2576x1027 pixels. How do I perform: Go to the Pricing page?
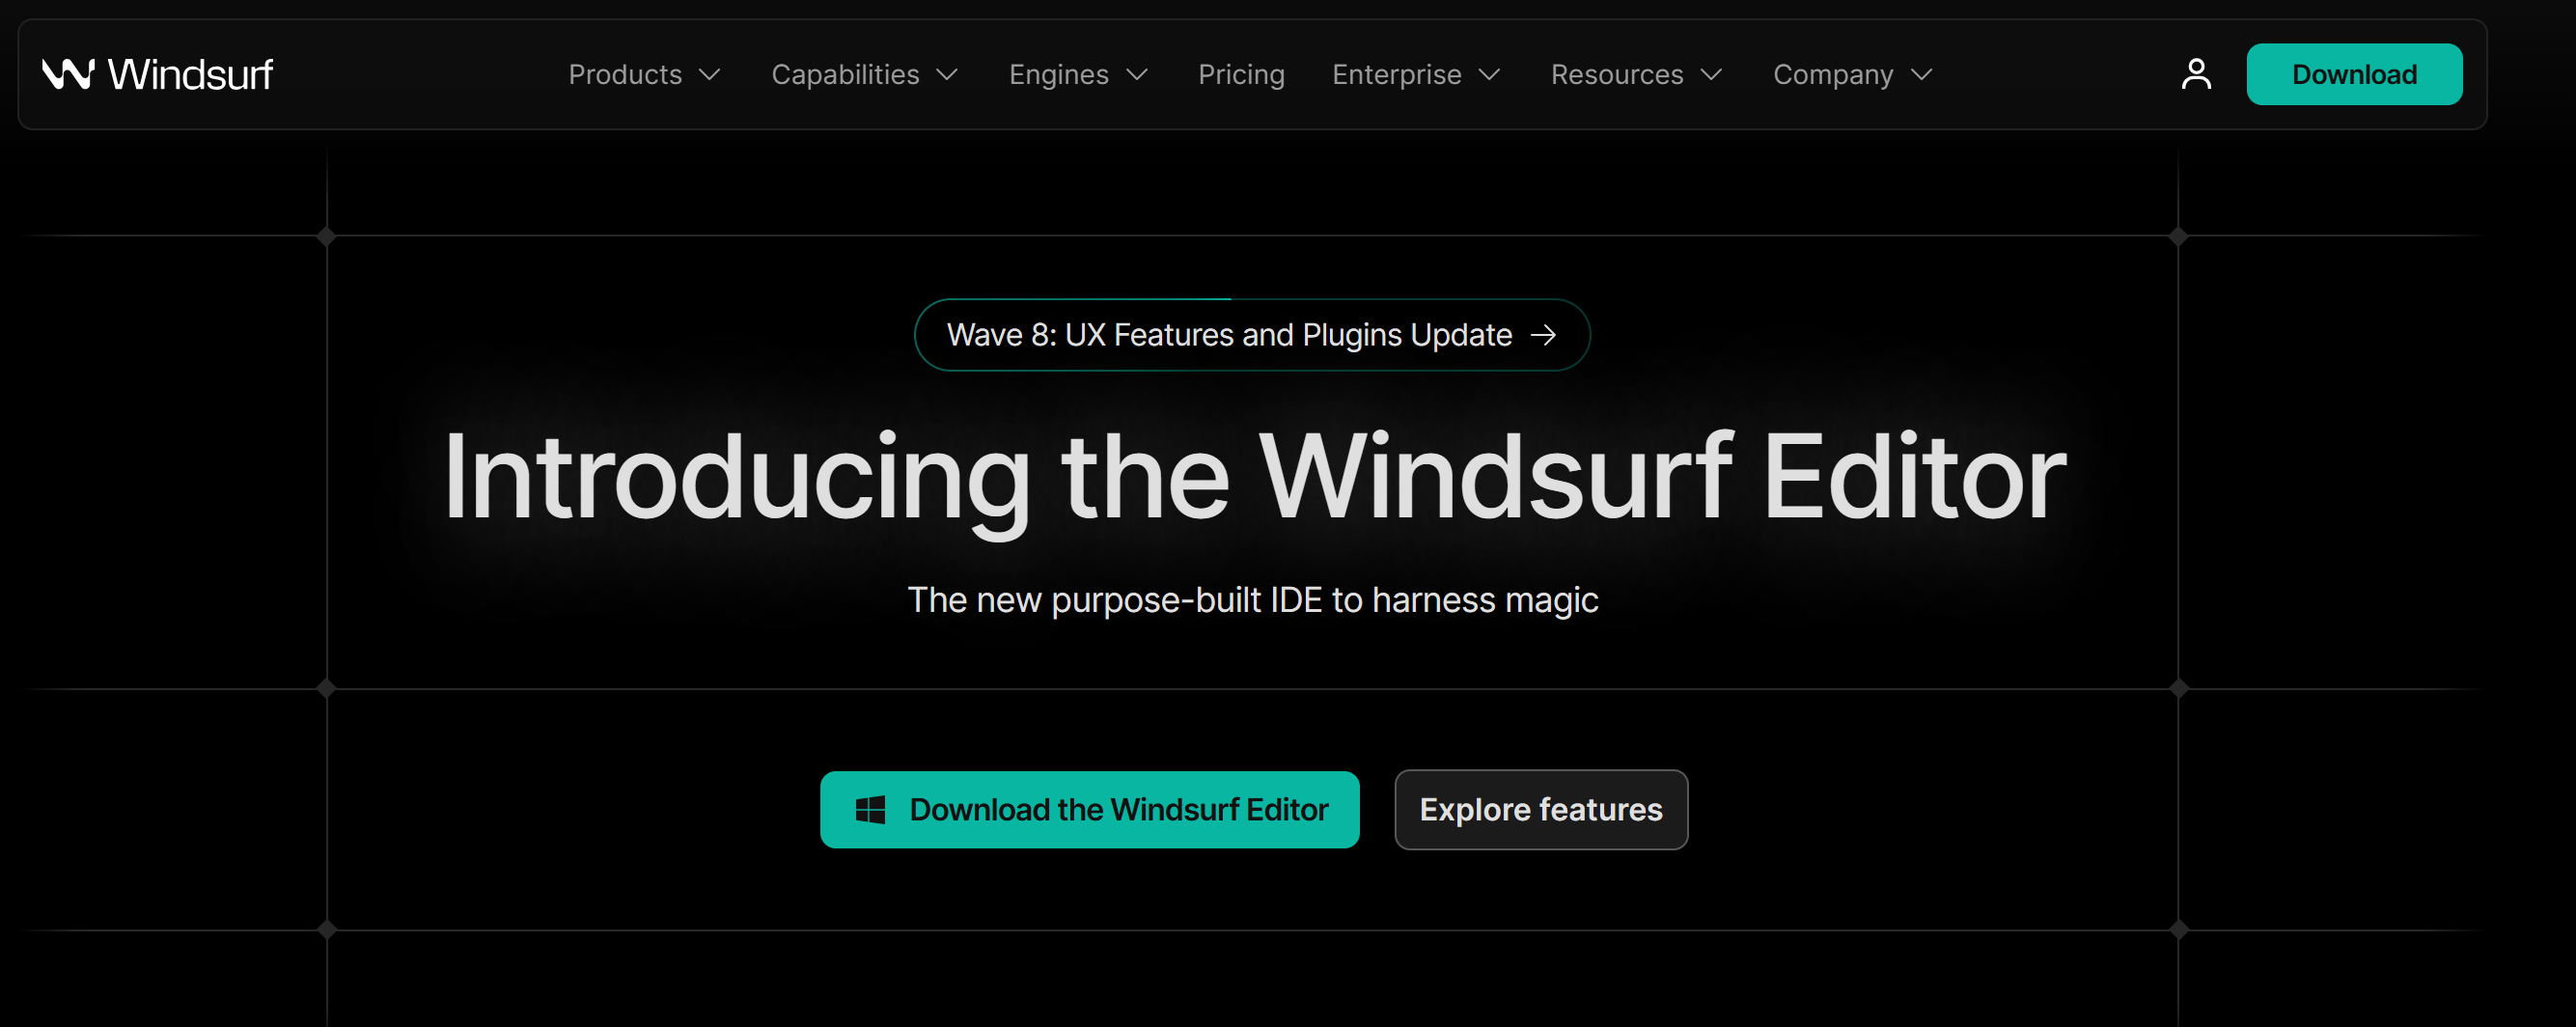click(1241, 75)
